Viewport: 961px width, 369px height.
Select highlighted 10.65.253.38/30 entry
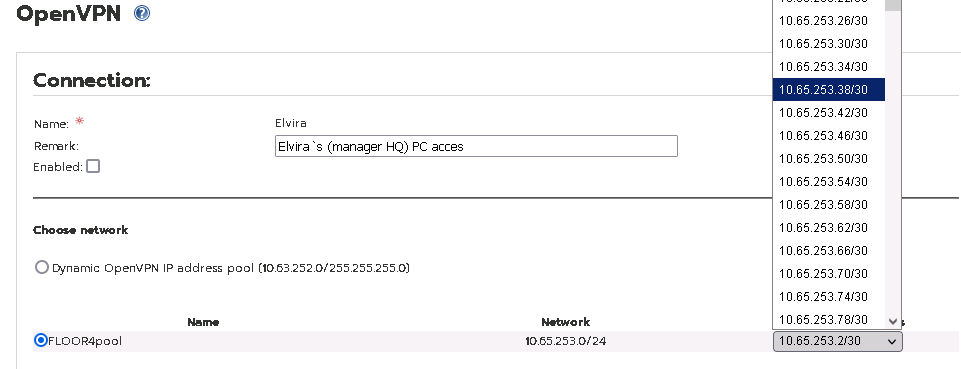[829, 89]
